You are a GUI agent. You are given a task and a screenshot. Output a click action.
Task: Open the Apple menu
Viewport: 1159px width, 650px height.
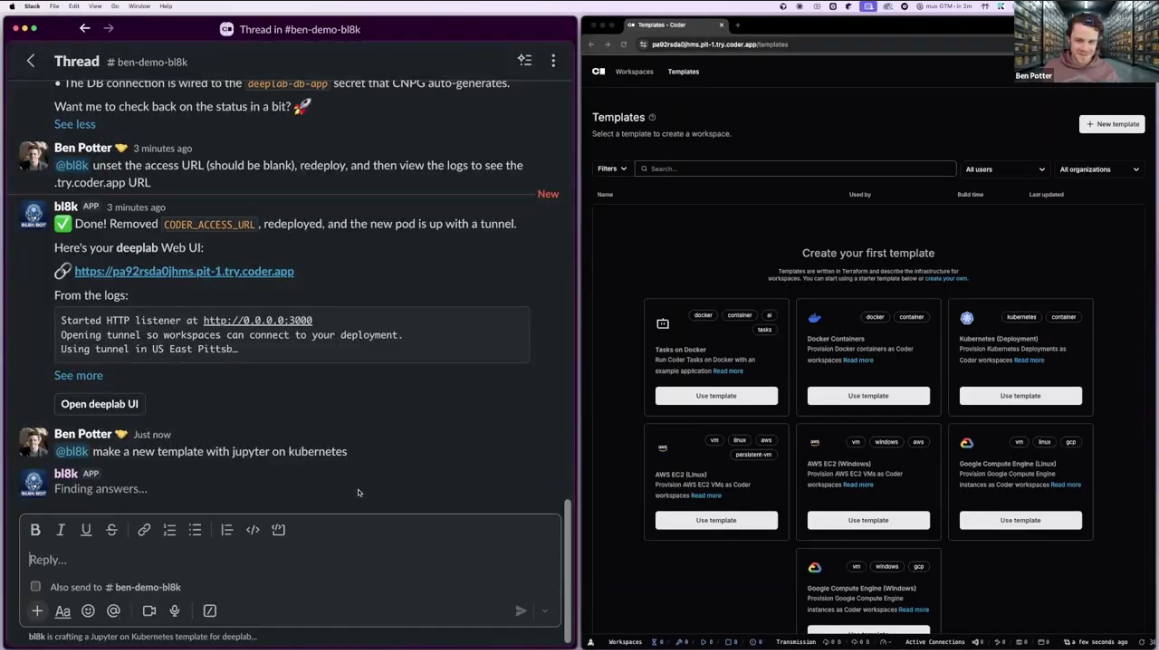pos(11,6)
